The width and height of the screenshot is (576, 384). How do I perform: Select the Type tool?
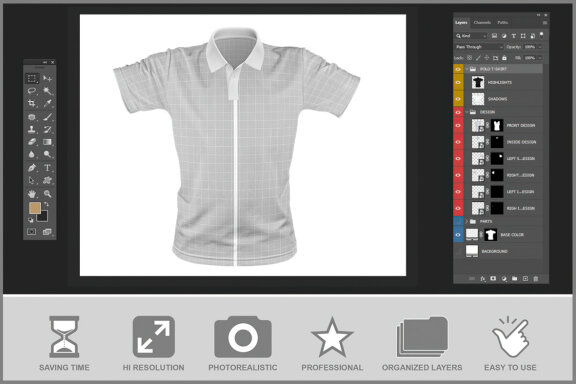tap(47, 168)
